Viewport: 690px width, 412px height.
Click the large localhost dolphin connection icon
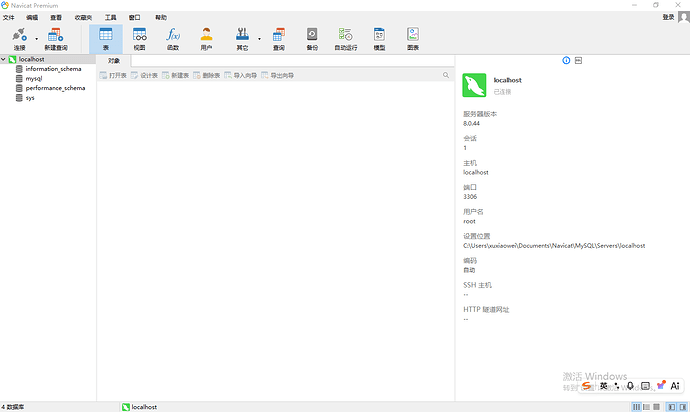tap(474, 85)
